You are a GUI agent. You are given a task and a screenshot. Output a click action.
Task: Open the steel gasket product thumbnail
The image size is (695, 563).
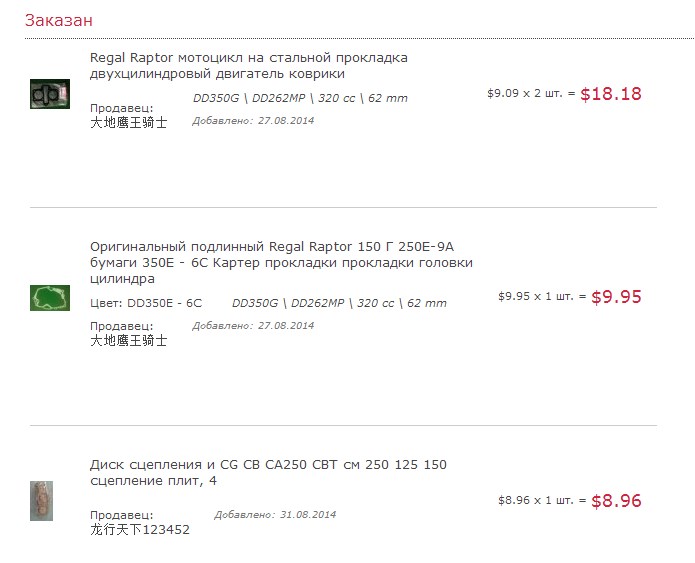(50, 94)
